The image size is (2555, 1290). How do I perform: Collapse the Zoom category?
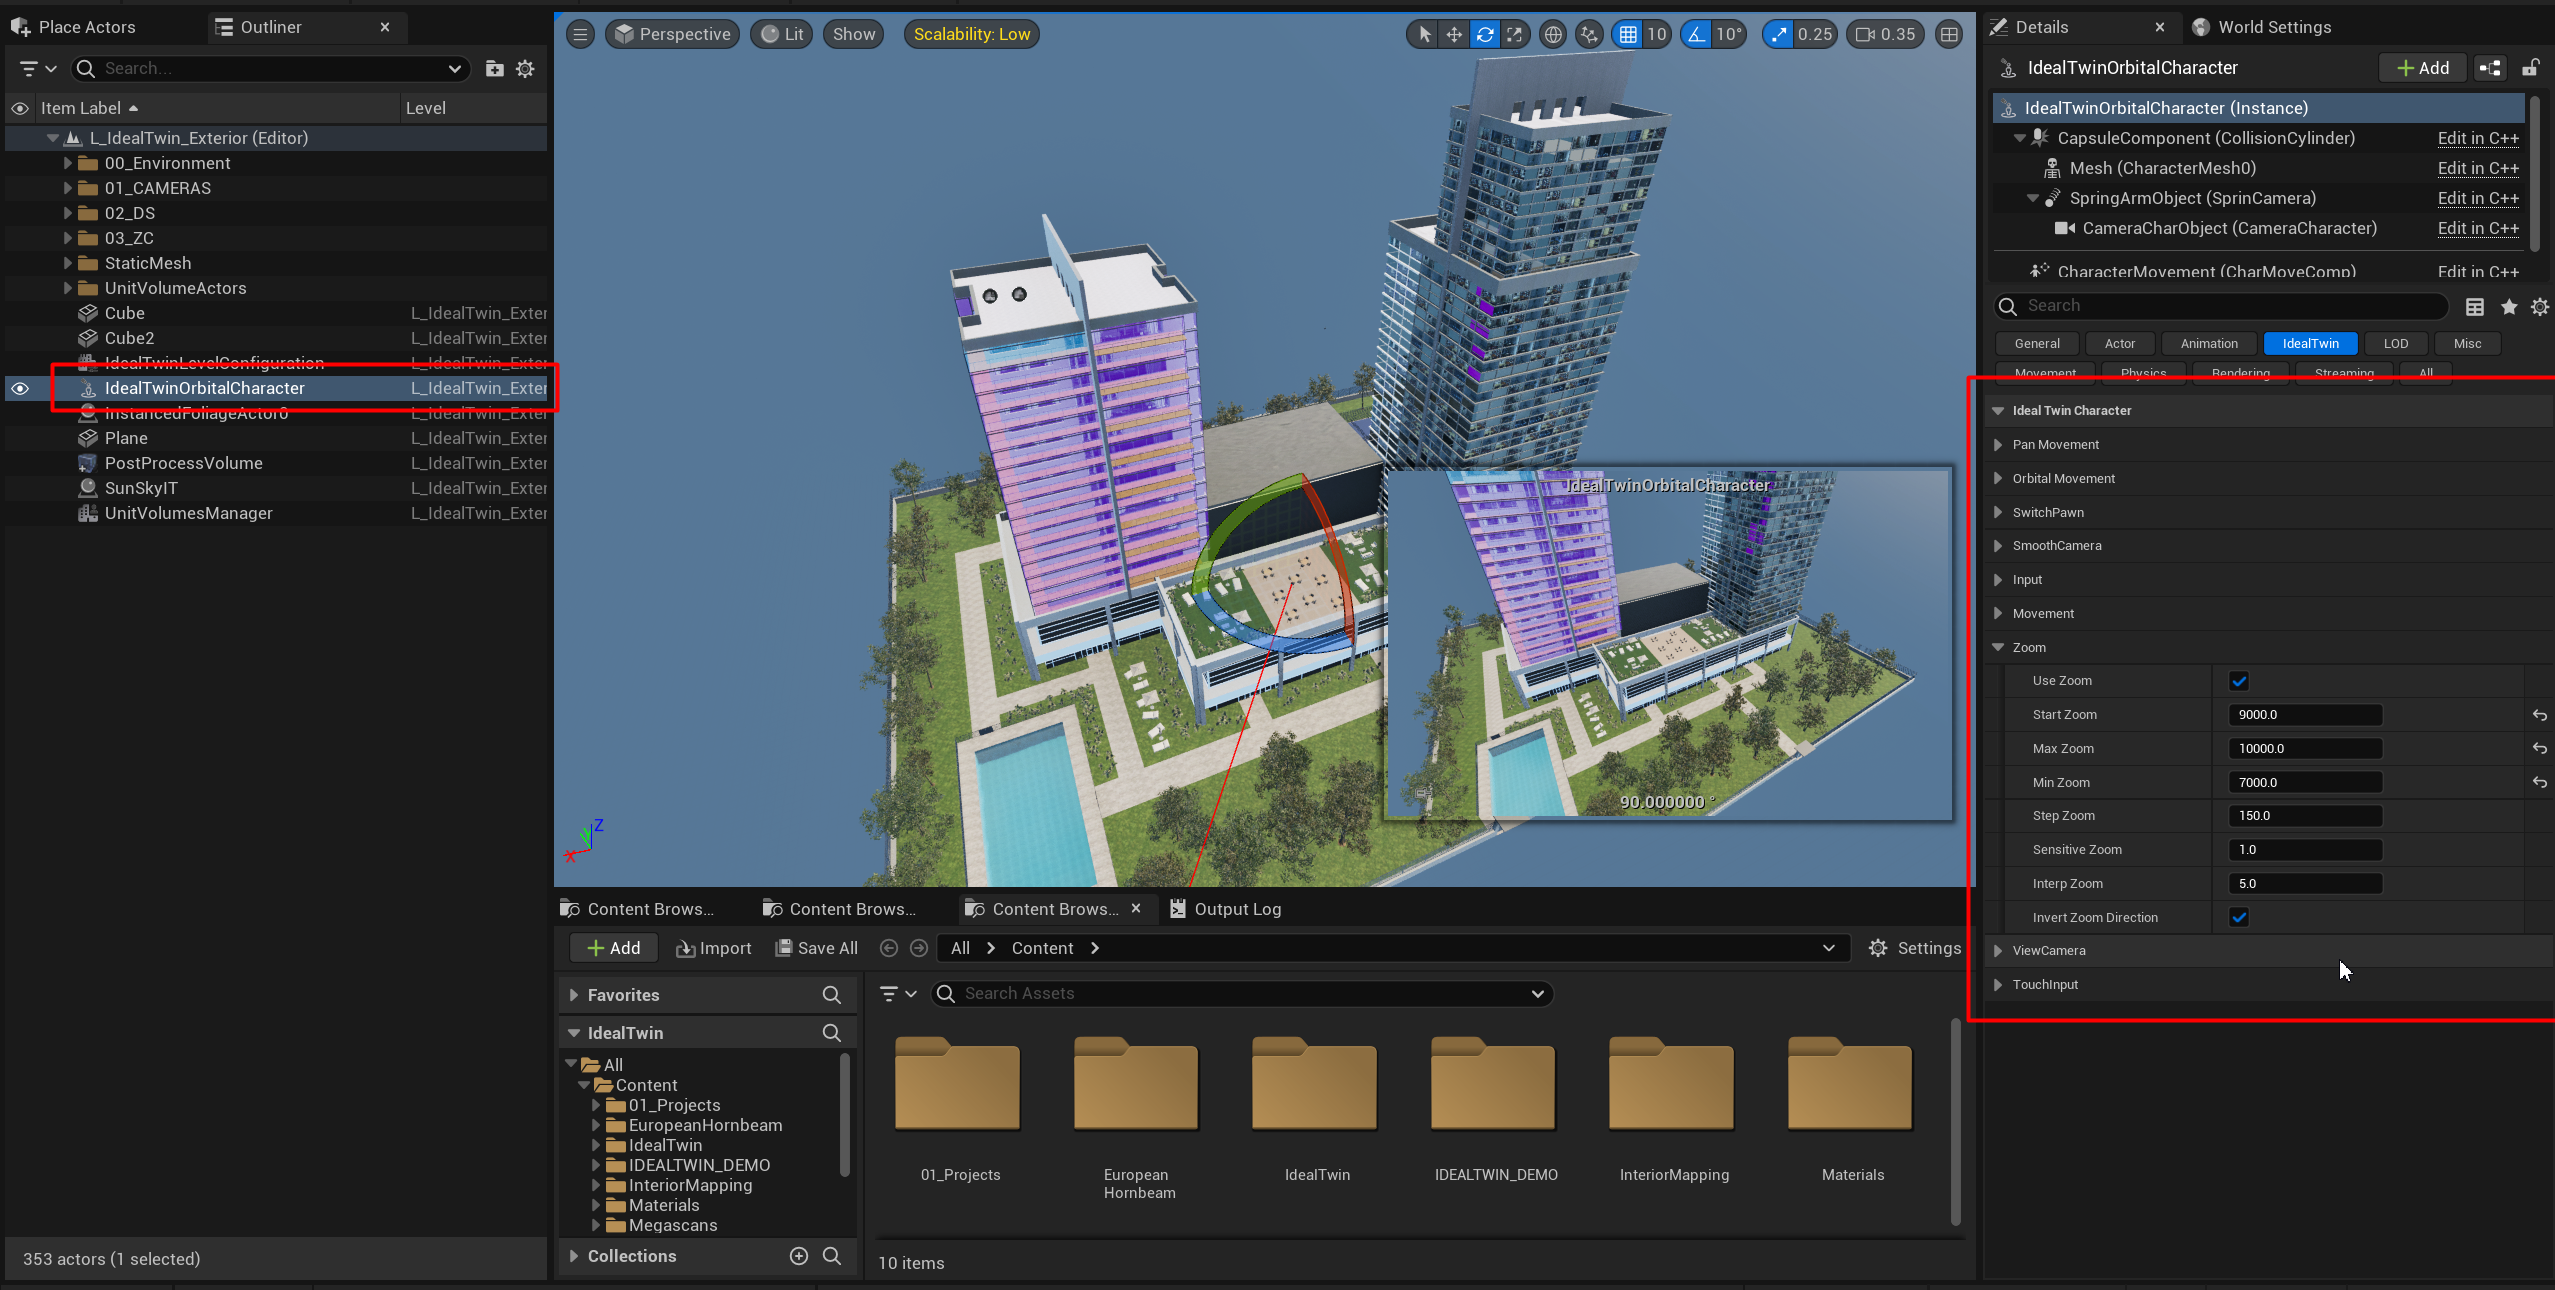(1998, 647)
